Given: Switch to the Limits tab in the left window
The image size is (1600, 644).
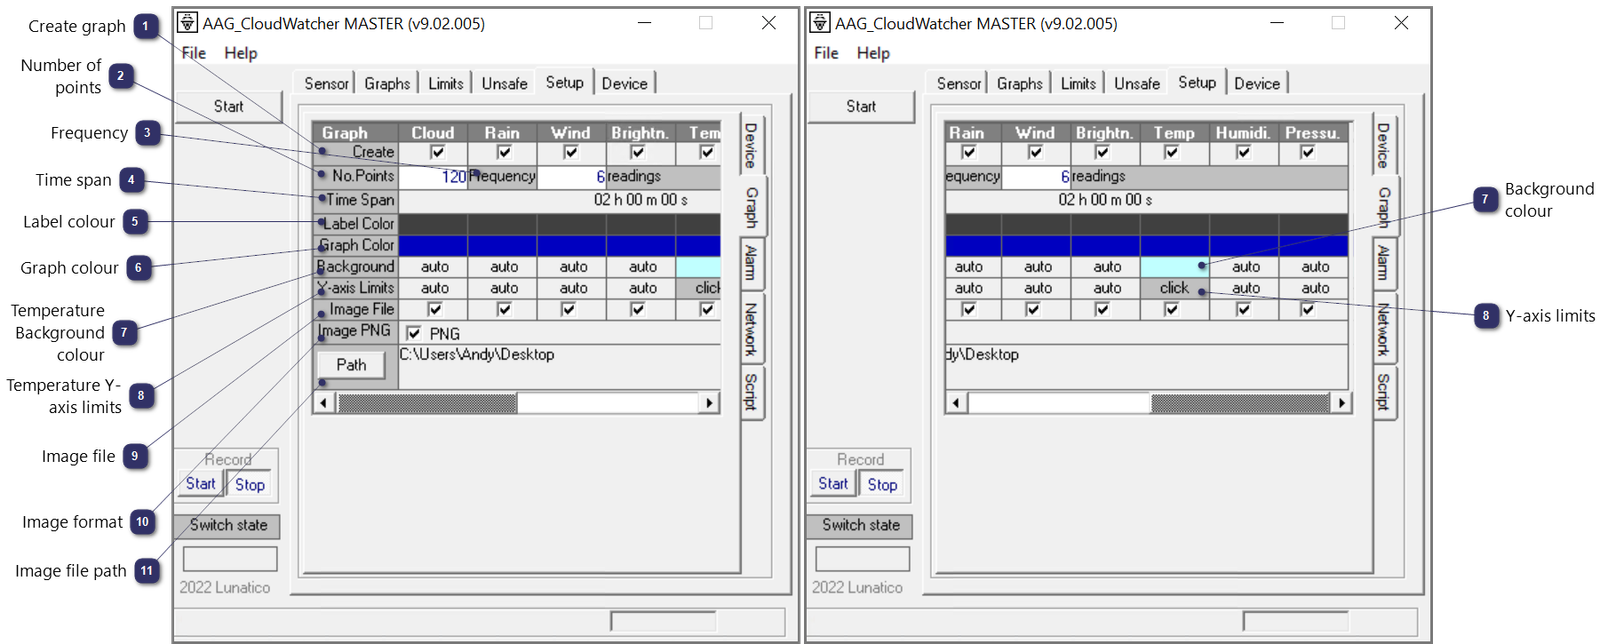Looking at the screenshot, I should [446, 84].
